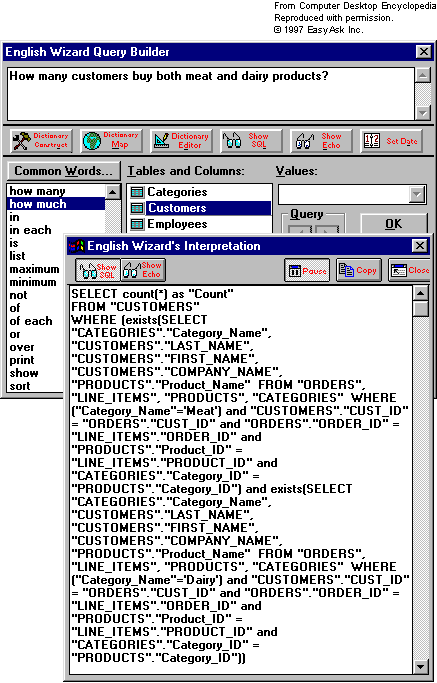Viewport: 437px width, 683px height.
Task: Click the Interpretation window title icon
Action: coord(76,246)
